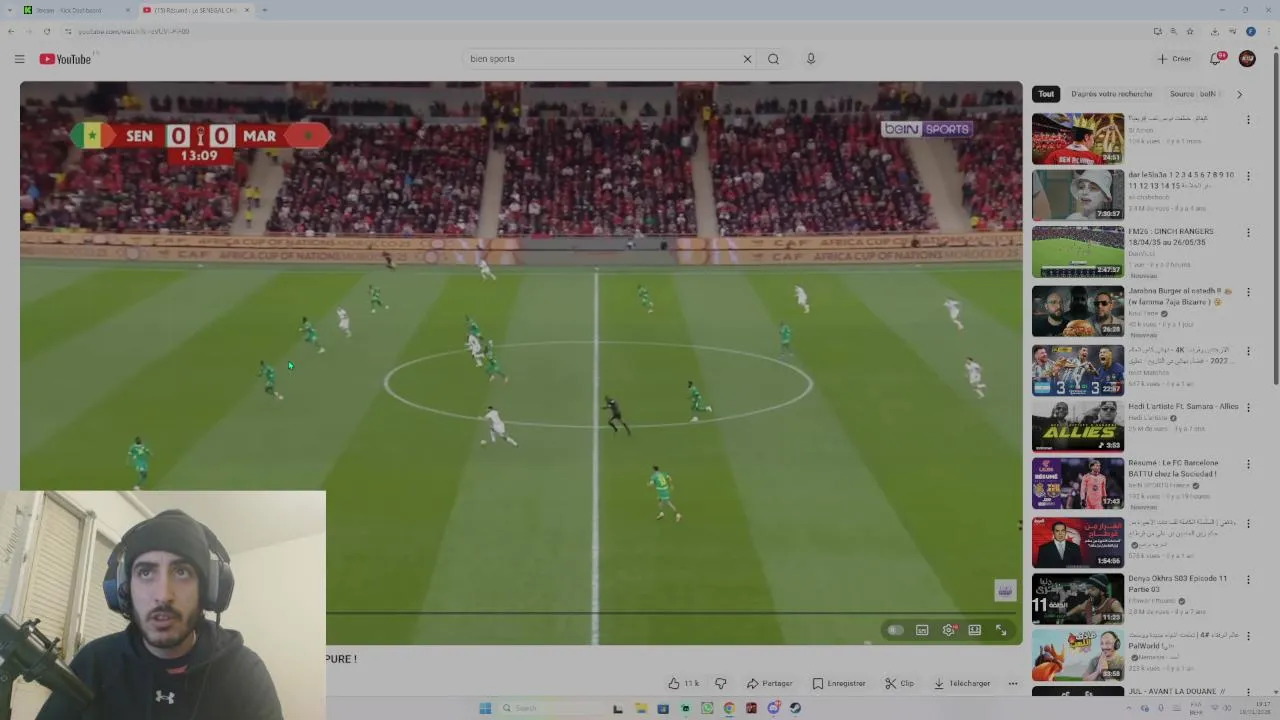Toggle the autoplay switch in the player

[x=895, y=630]
